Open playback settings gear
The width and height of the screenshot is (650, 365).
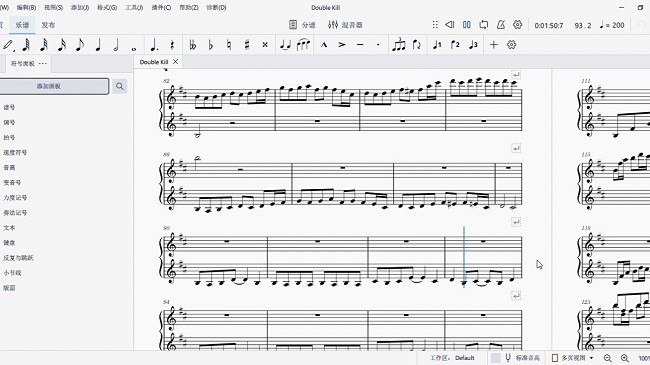[x=517, y=25]
